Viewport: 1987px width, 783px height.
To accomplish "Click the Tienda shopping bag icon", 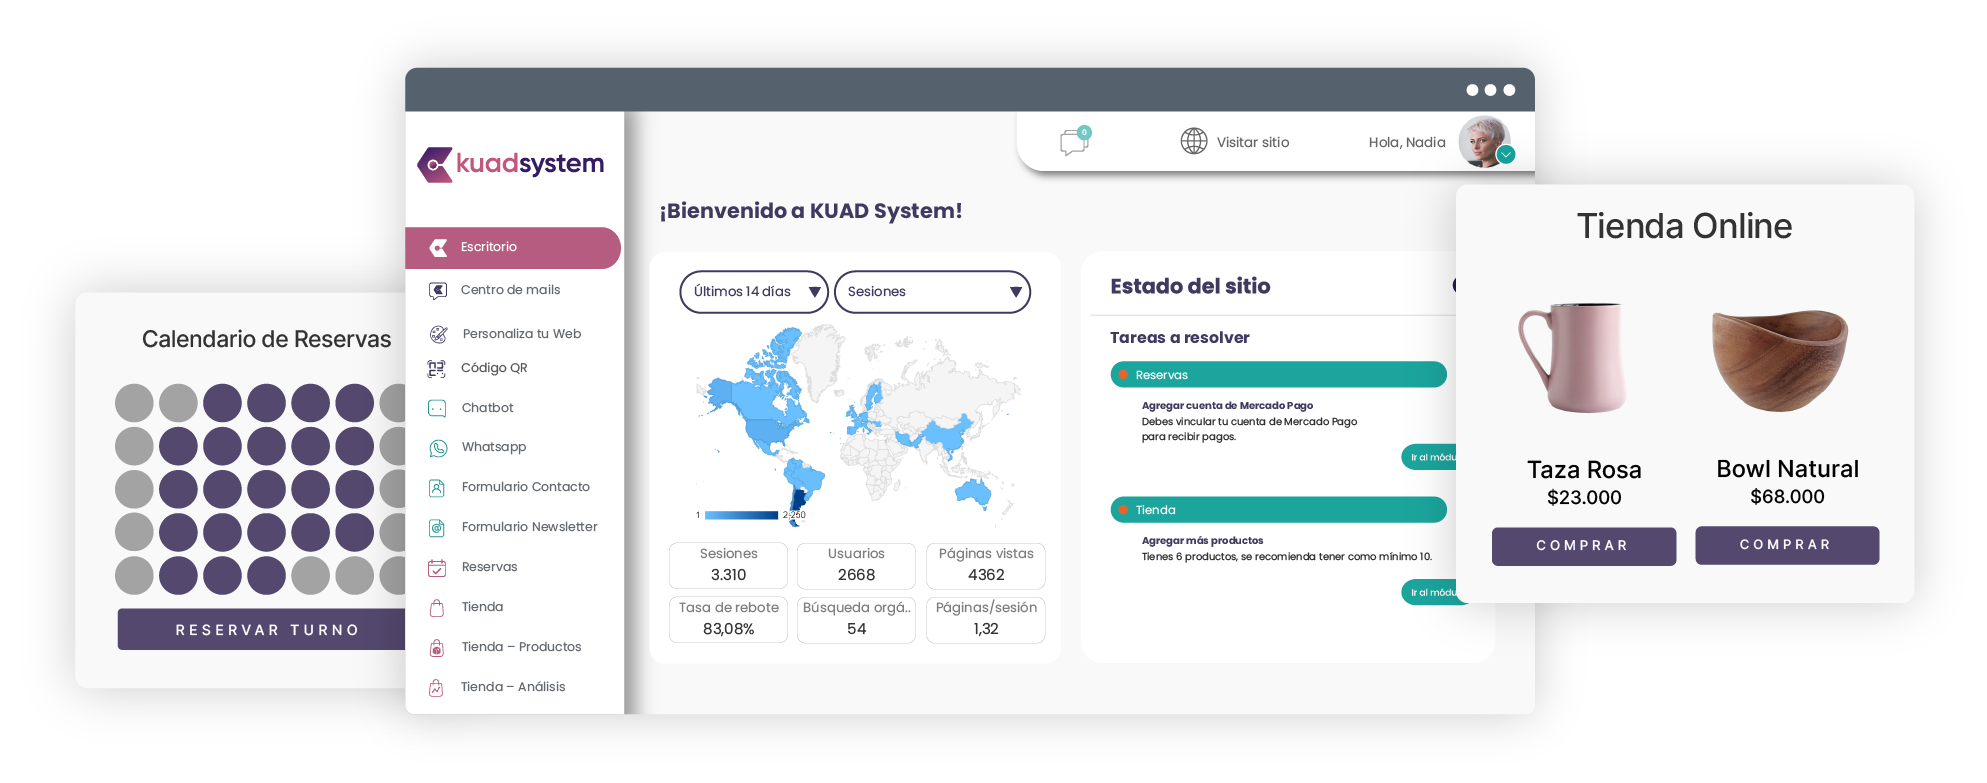I will (437, 607).
